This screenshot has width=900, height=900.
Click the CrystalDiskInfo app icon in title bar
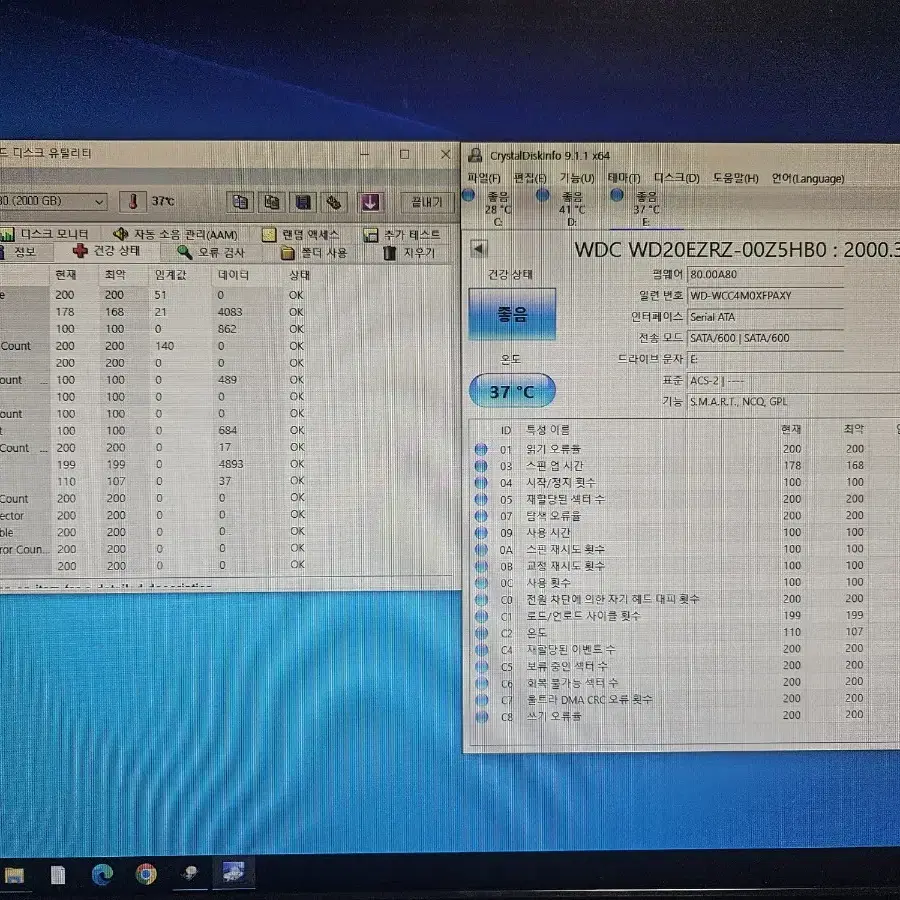click(x=475, y=155)
